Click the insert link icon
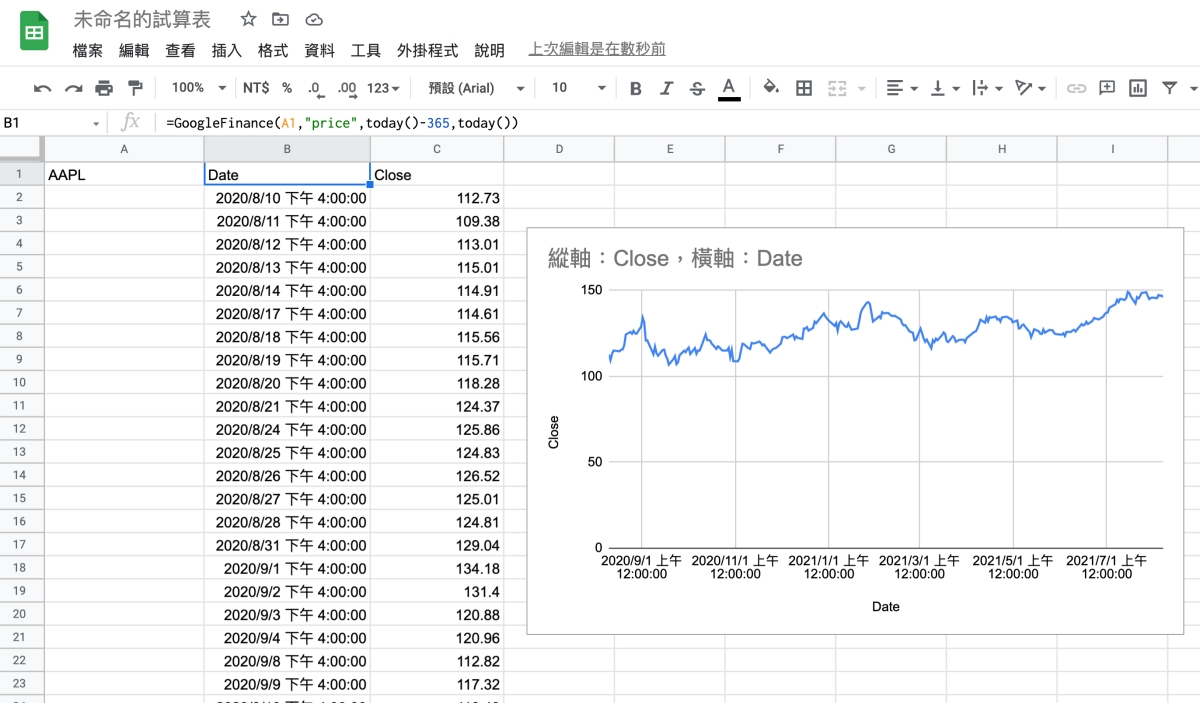1200x703 pixels. point(1076,88)
